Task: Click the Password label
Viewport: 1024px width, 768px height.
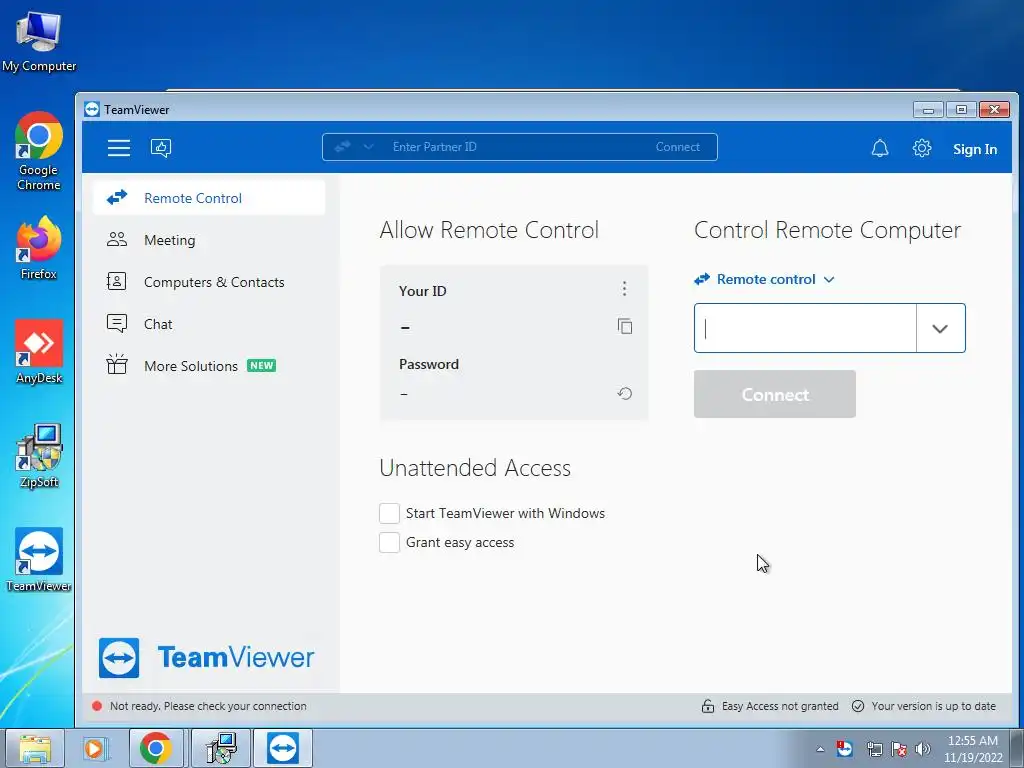Action: click(429, 364)
